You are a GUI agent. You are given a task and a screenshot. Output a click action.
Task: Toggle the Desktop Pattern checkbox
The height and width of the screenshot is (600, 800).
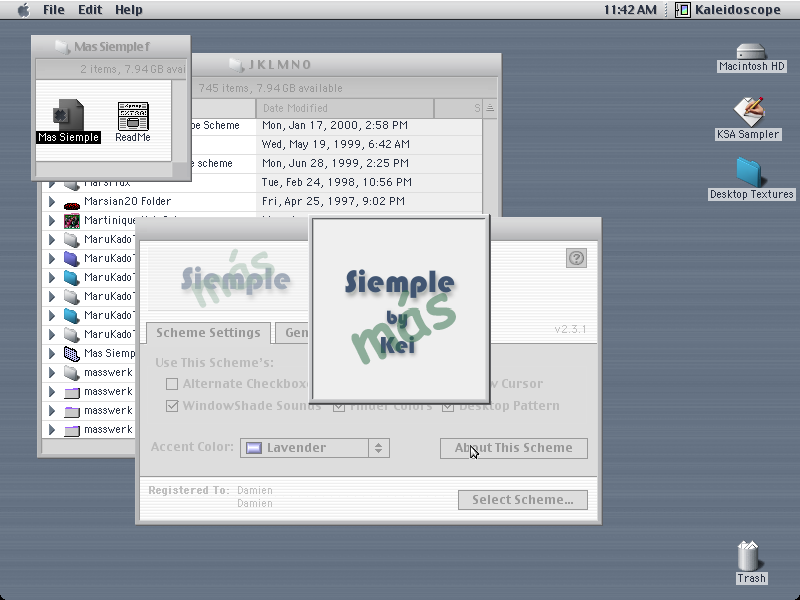coord(447,407)
